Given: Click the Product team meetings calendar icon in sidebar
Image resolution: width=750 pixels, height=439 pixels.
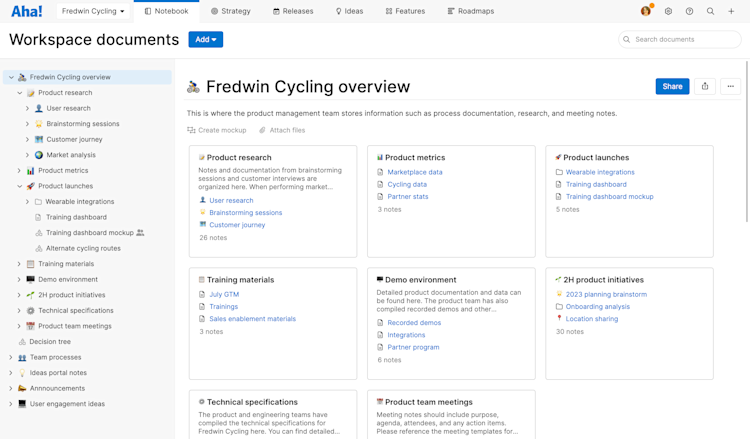Looking at the screenshot, I should pyautogui.click(x=31, y=326).
